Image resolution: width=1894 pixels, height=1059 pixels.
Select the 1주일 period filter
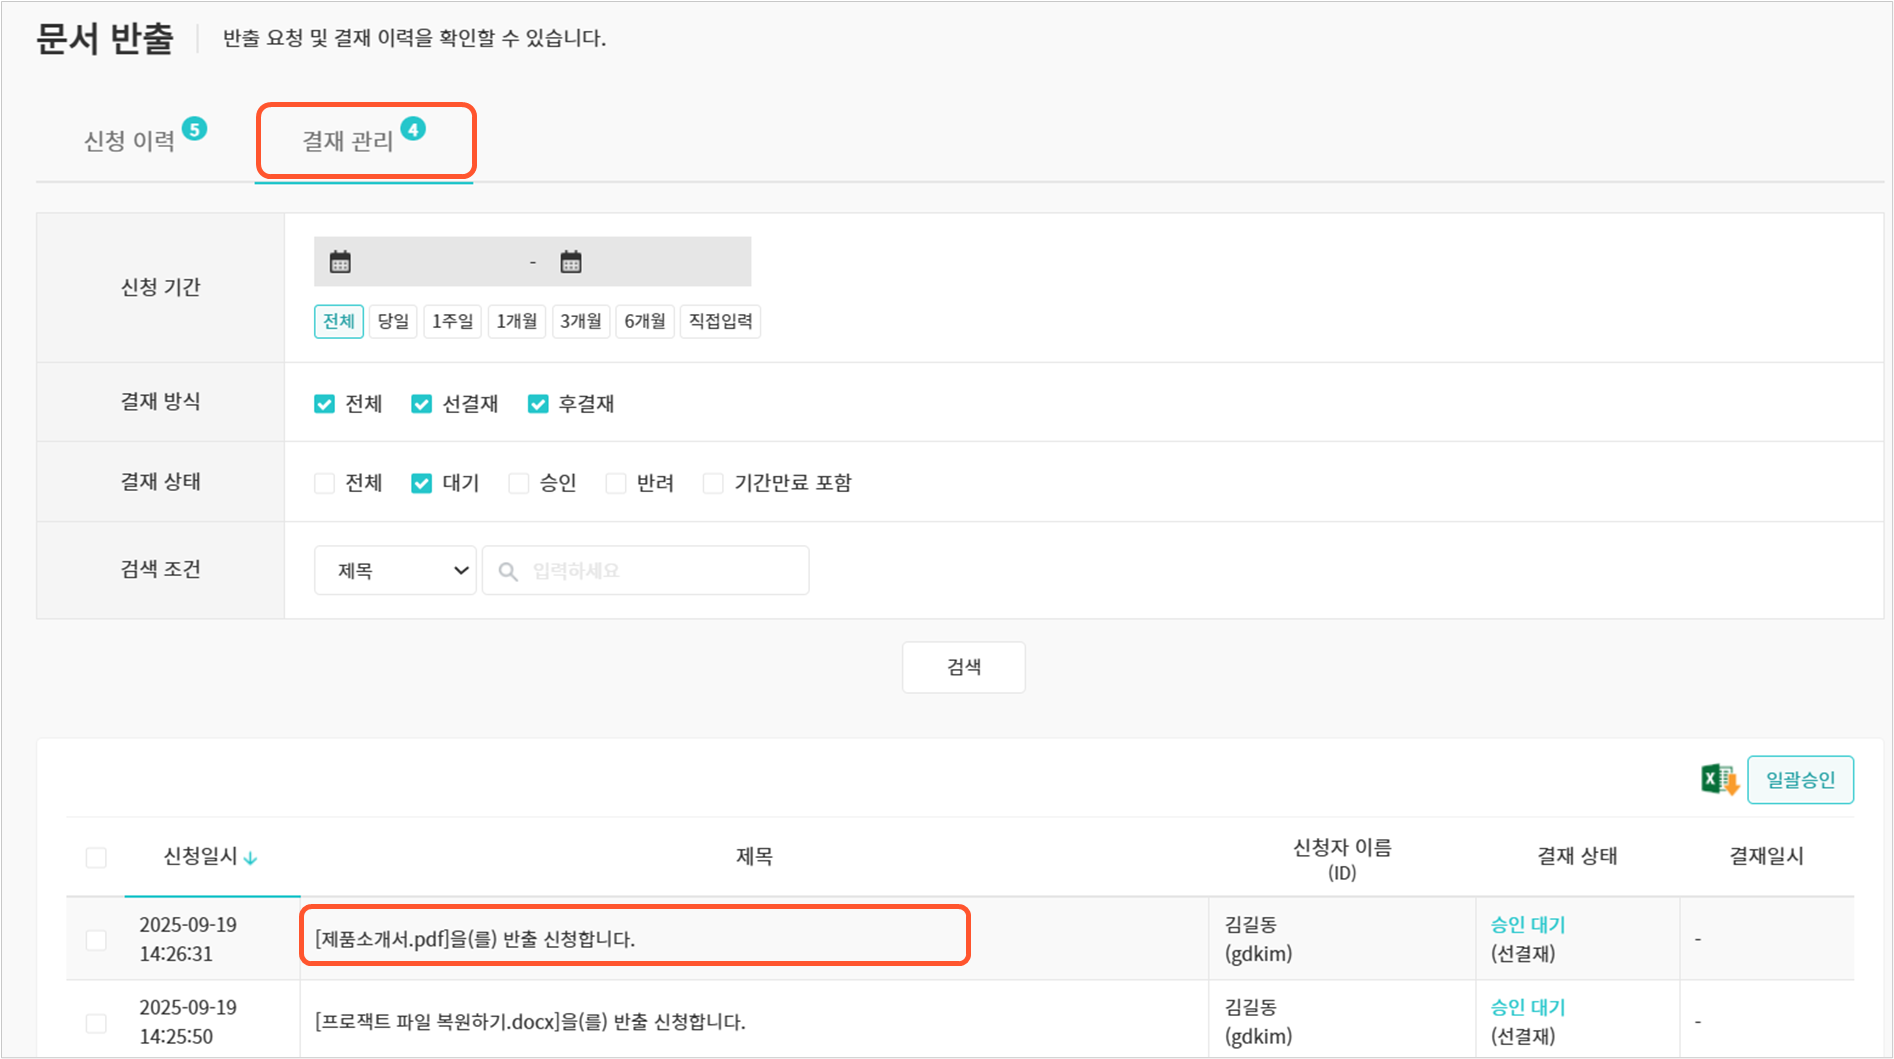click(452, 321)
